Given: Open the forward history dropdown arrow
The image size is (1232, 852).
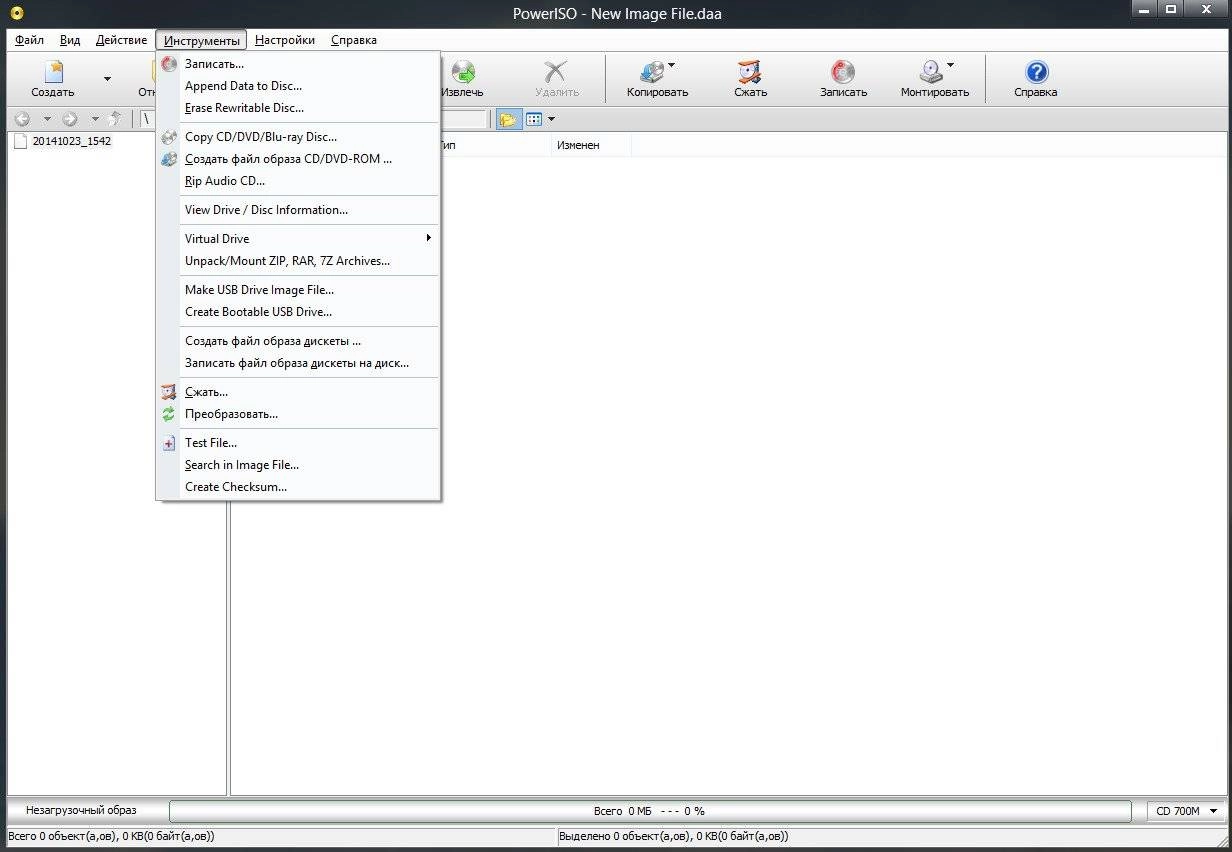Looking at the screenshot, I should pyautogui.click(x=95, y=119).
